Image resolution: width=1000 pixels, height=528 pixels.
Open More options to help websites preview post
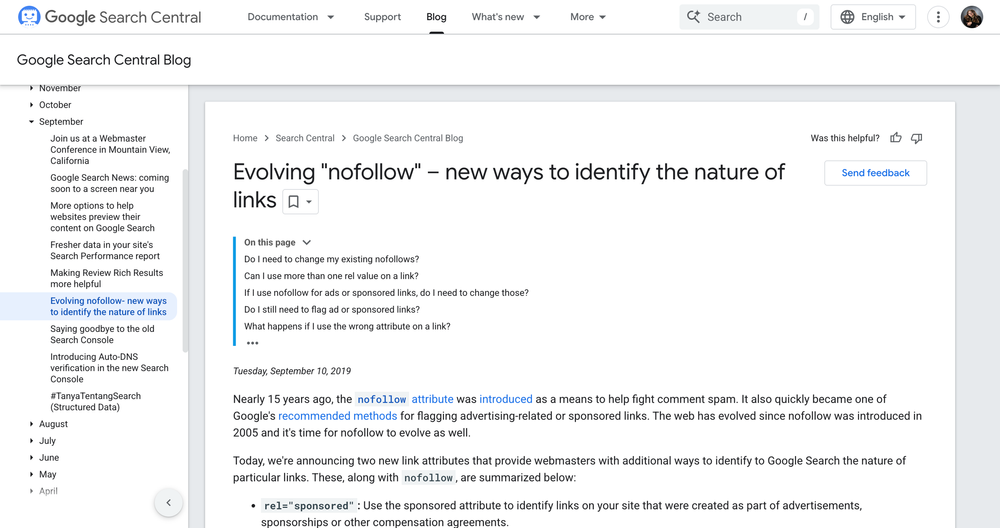[103, 217]
